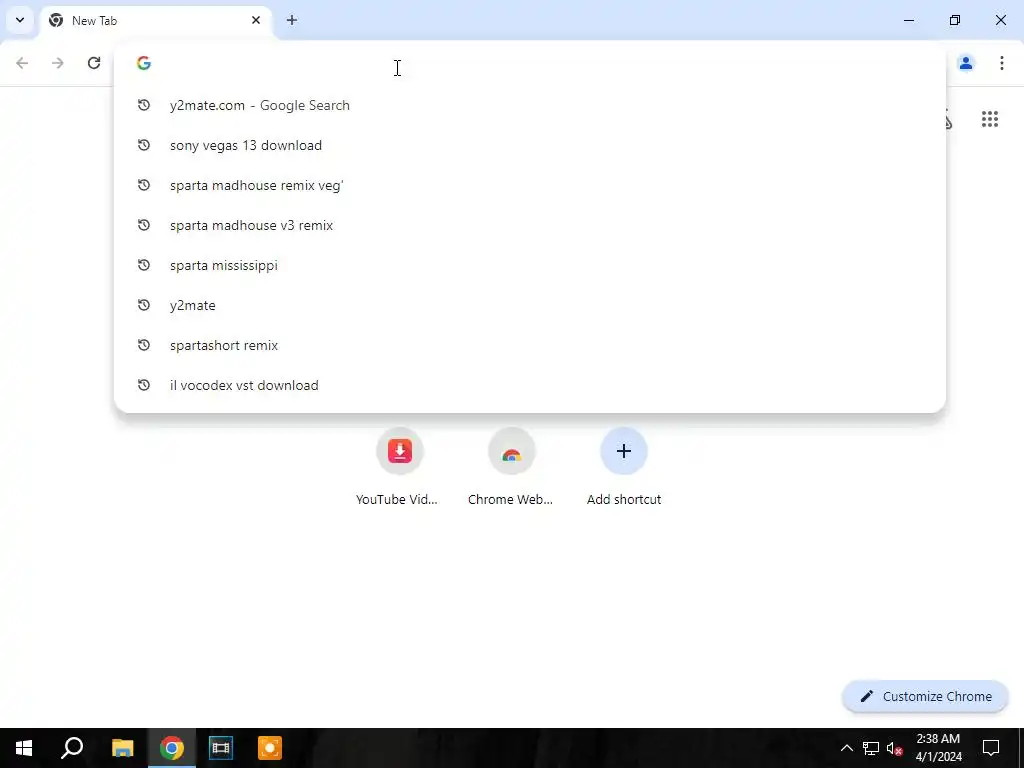Choose suggestion "y2mate.com - Google Search"
Viewport: 1024px width, 768px height.
point(530,105)
